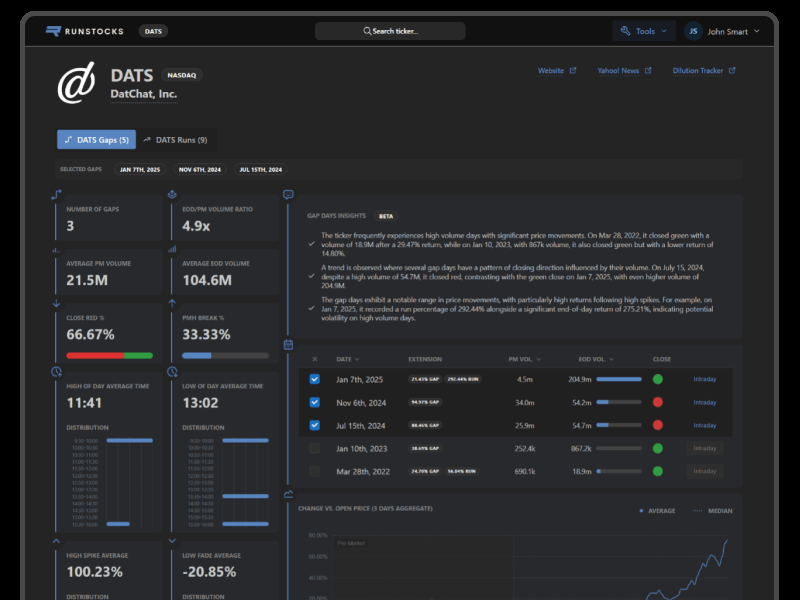Click the Jan 7th, 2025 selected gap chip
The height and width of the screenshot is (600, 800).
pos(140,169)
